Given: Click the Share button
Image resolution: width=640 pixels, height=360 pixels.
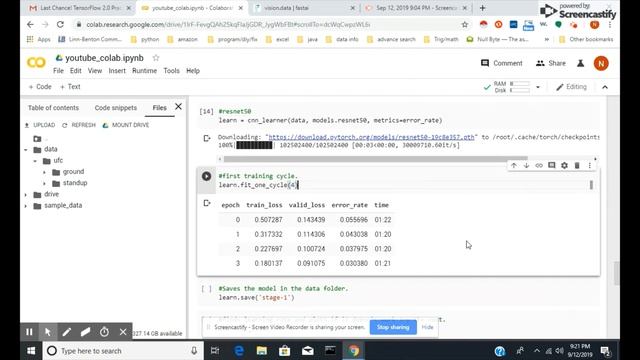Looking at the screenshot, I should [551, 63].
